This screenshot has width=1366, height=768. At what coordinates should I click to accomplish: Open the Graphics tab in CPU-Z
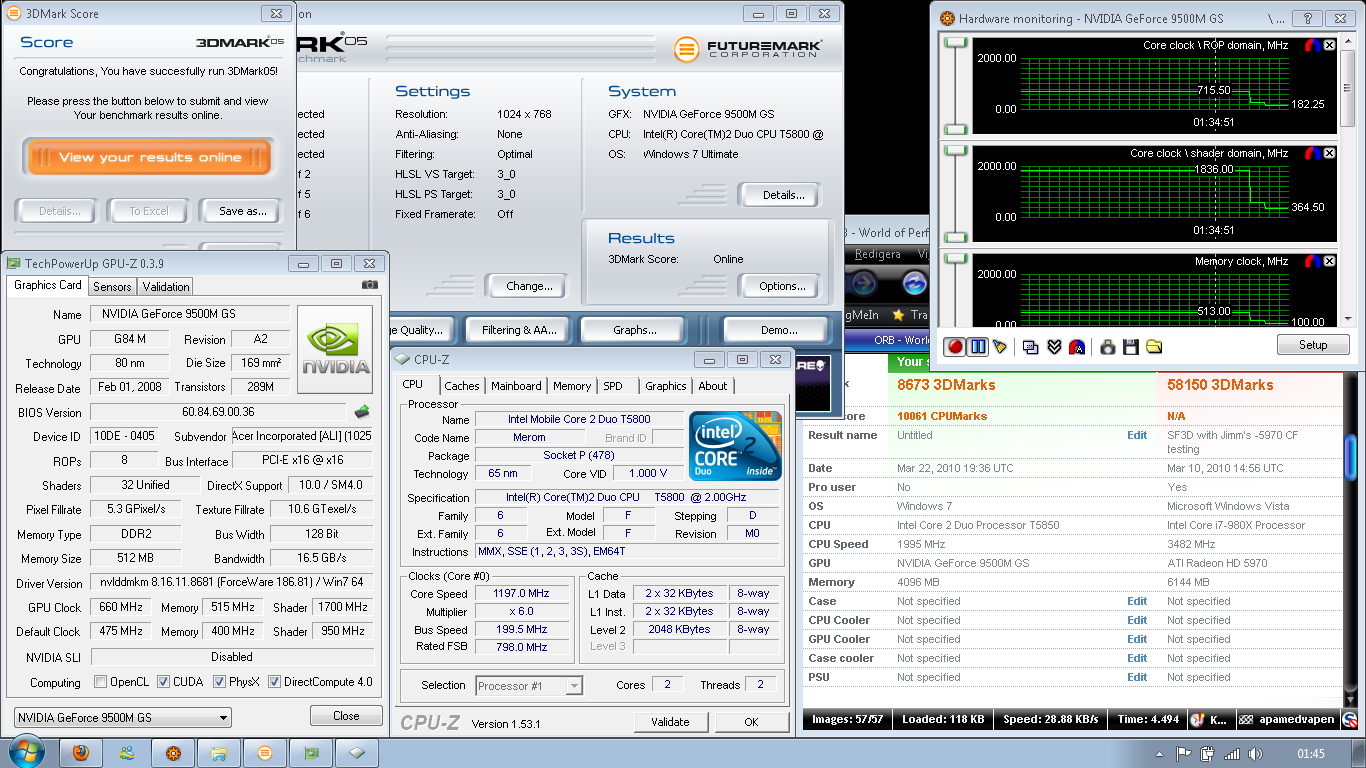pos(666,386)
